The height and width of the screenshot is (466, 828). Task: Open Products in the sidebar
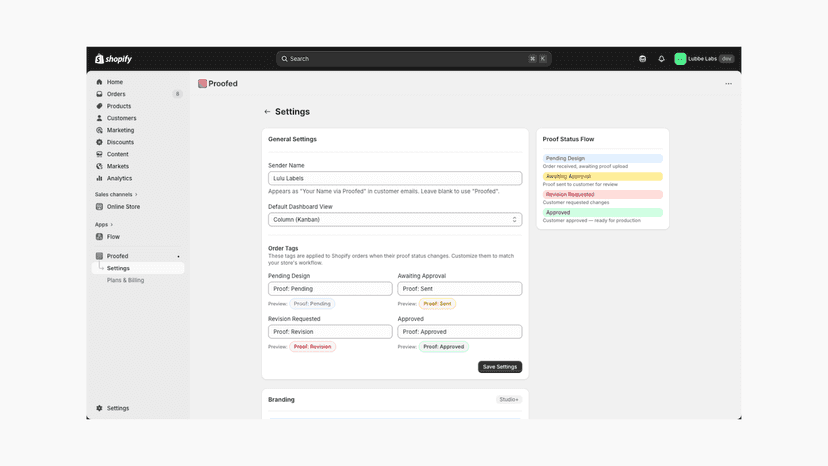pyautogui.click(x=119, y=106)
